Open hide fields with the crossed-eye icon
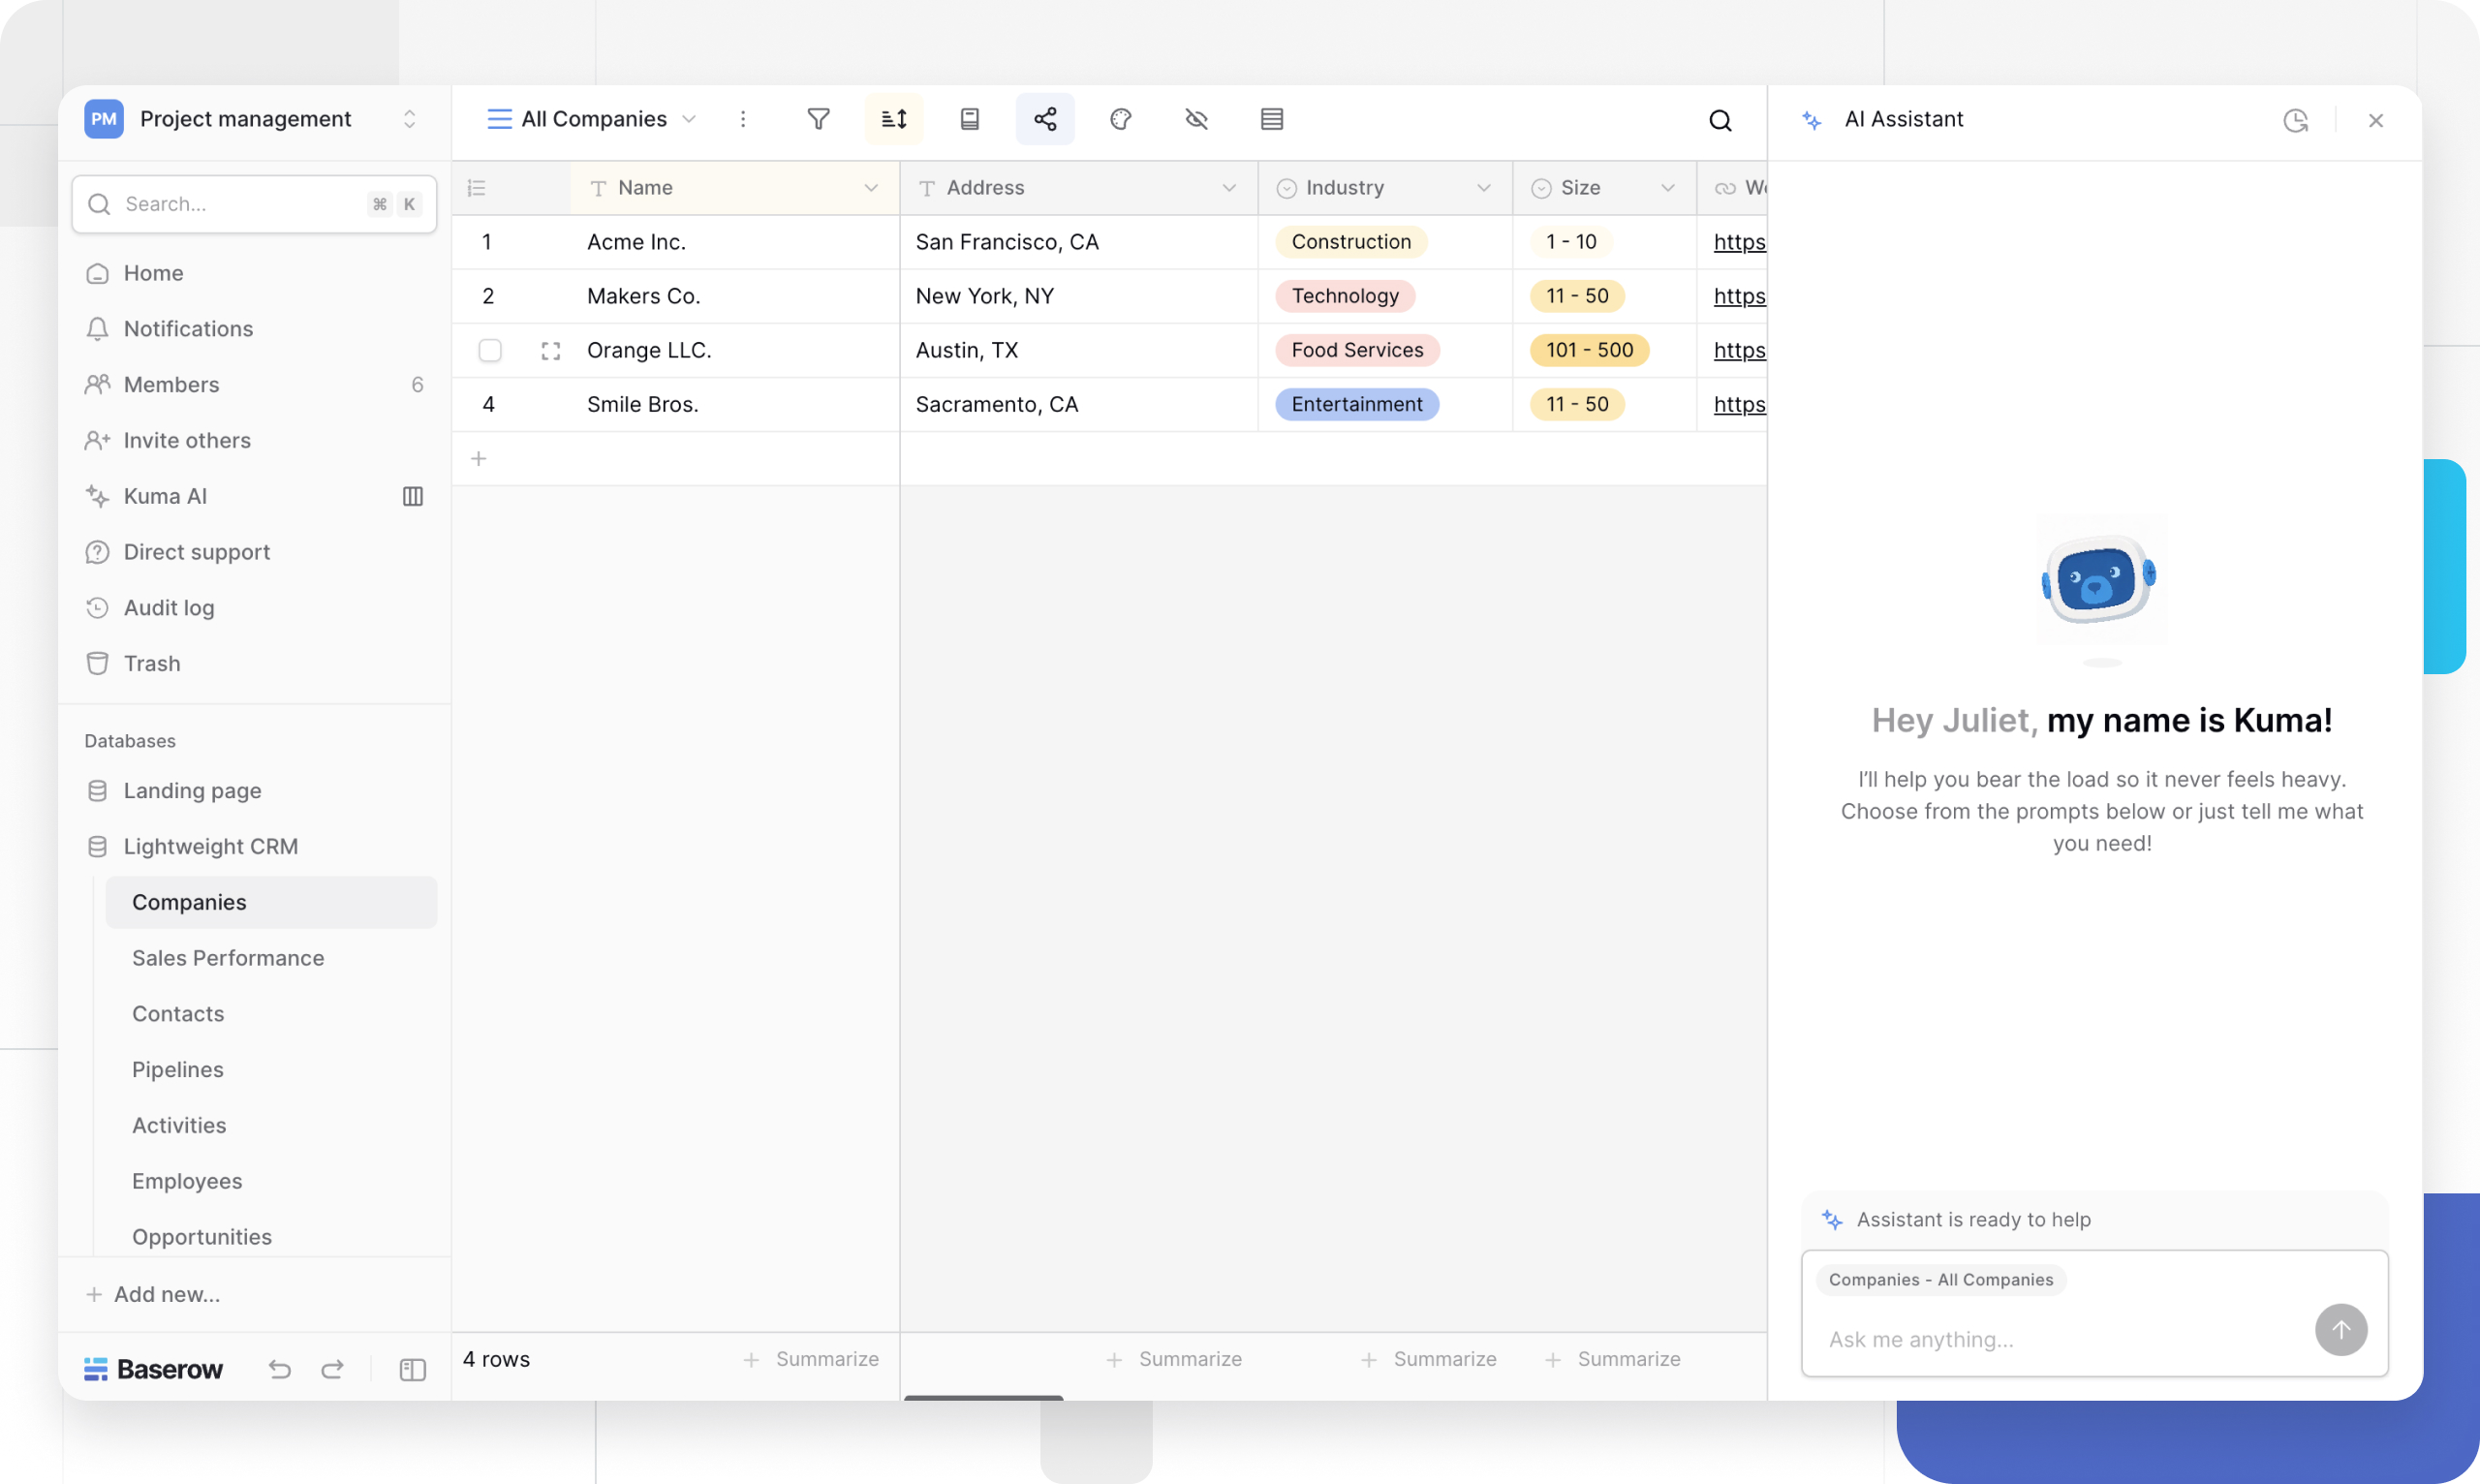The width and height of the screenshot is (2480, 1484). 1196,119
